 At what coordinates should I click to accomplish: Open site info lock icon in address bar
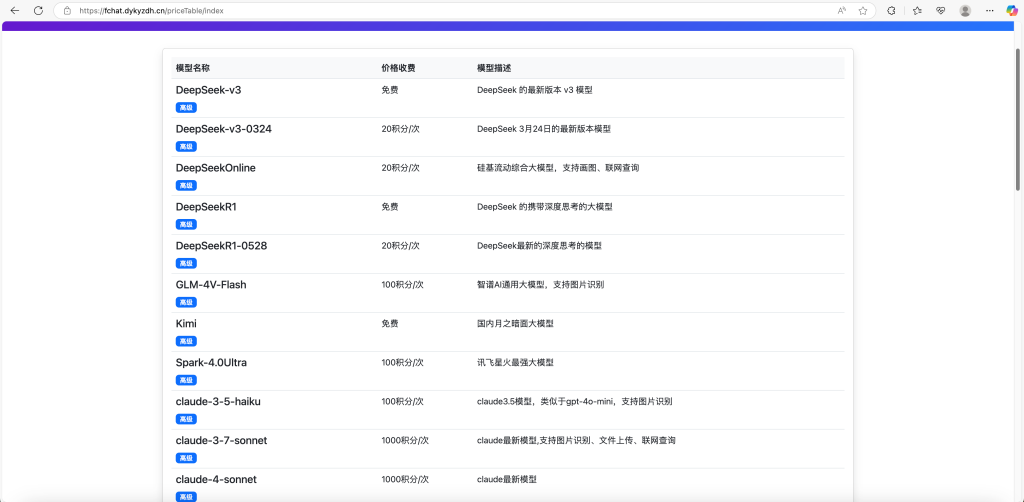67,10
